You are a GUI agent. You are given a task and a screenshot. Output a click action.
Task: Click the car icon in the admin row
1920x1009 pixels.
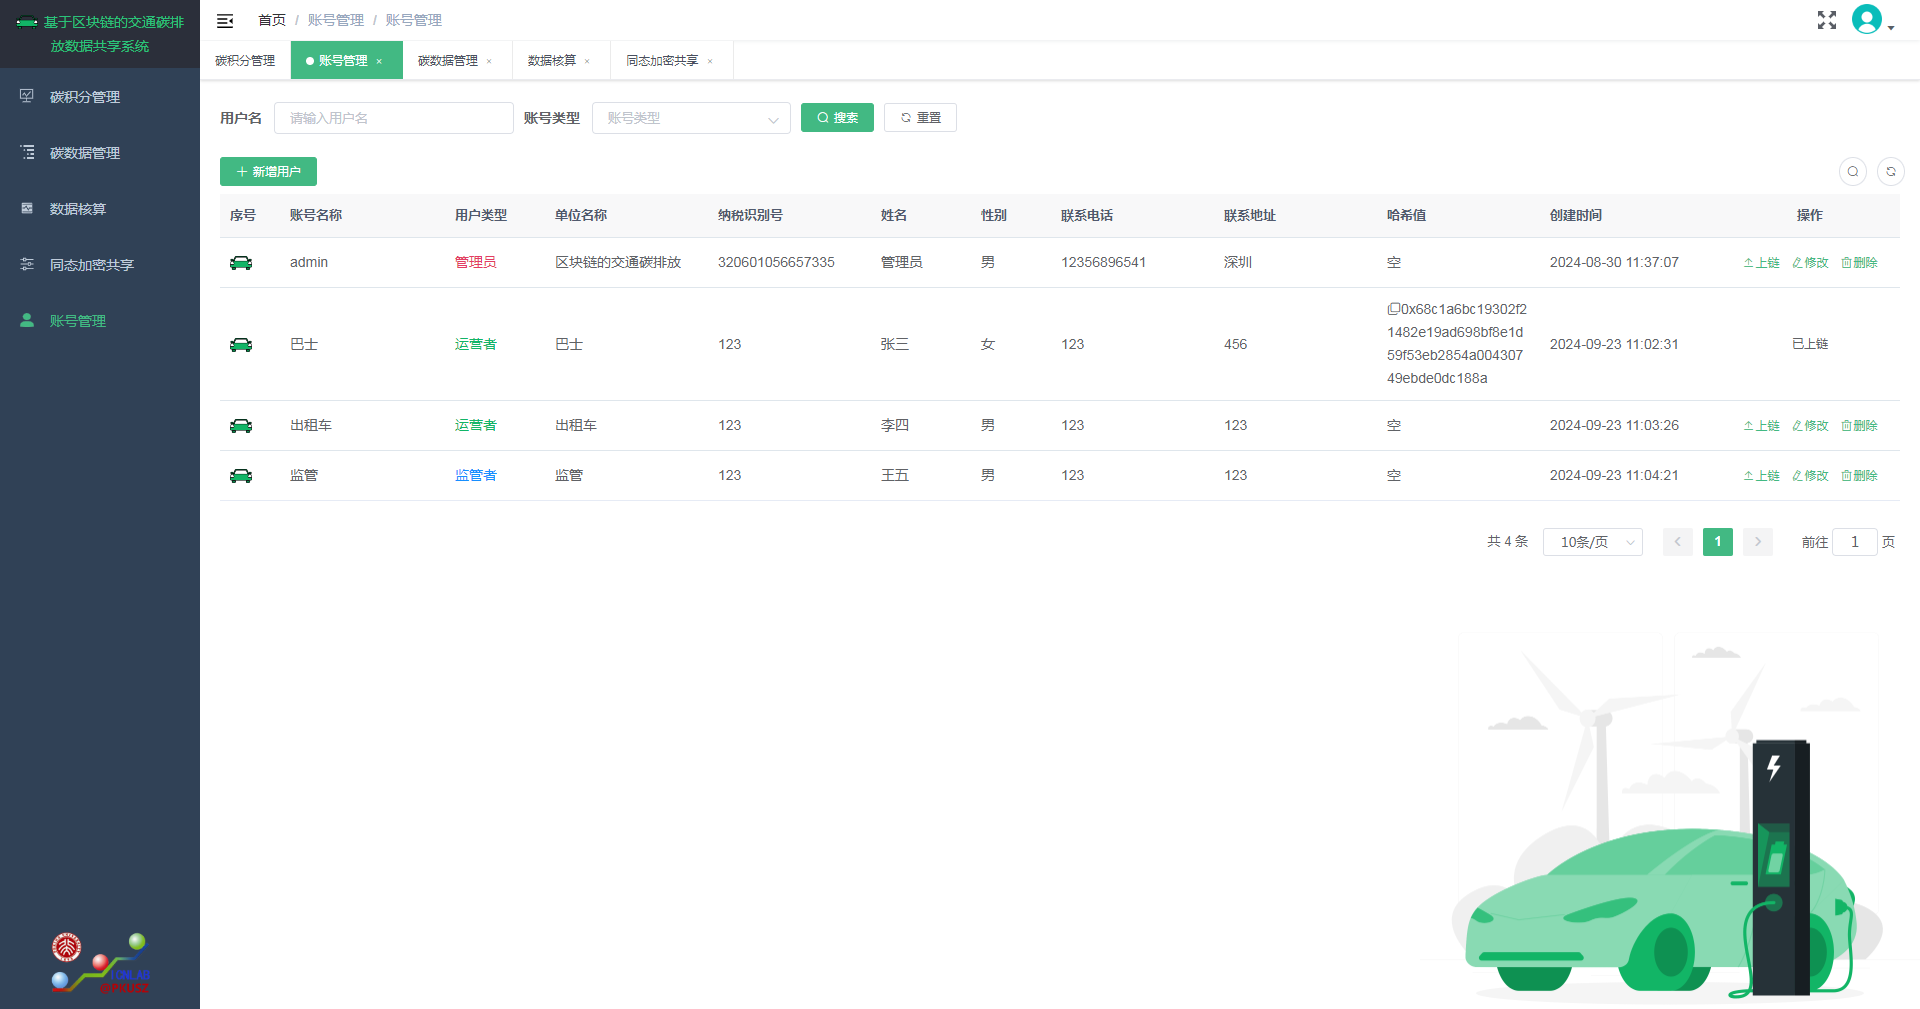[x=241, y=263]
